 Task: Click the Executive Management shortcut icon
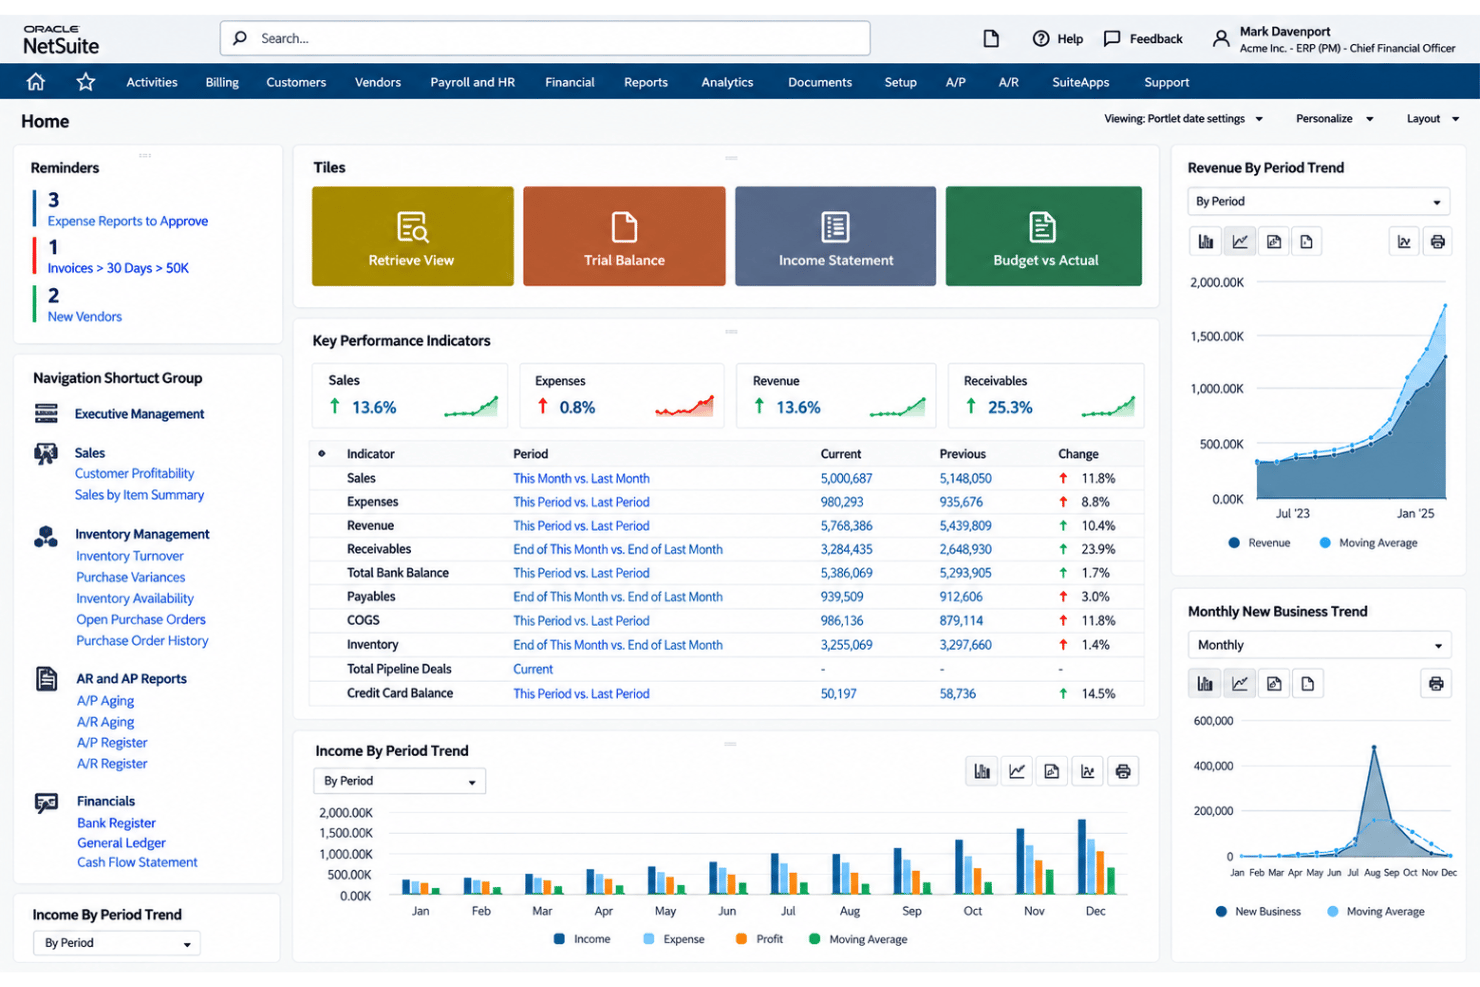46,413
